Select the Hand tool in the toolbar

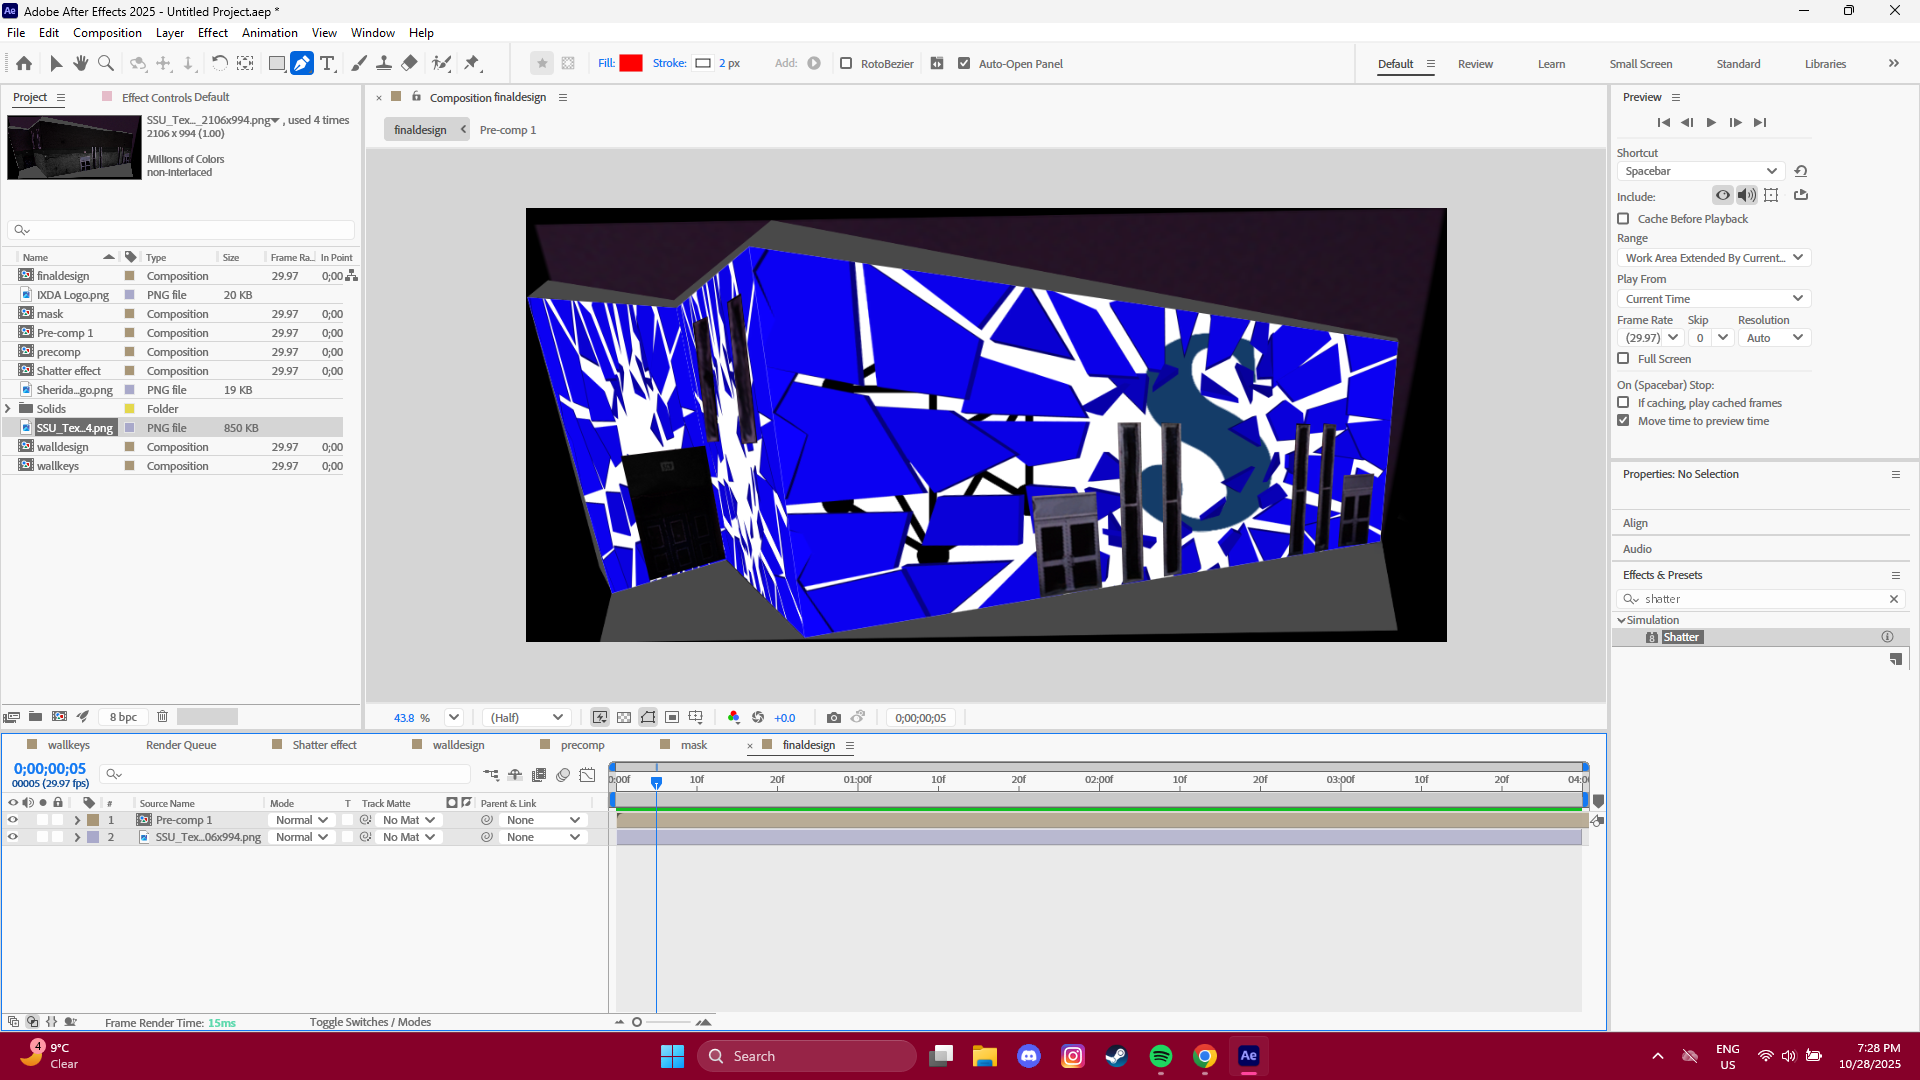click(80, 63)
